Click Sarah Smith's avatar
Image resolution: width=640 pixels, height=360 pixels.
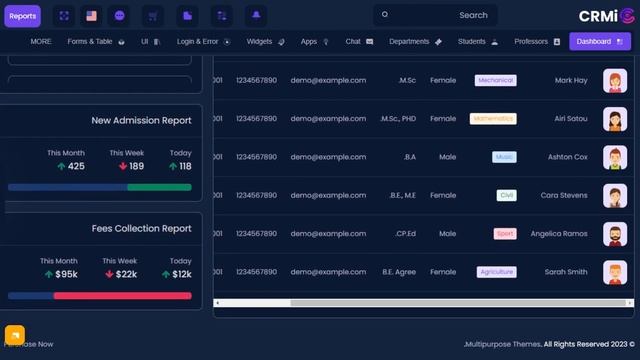(615, 272)
